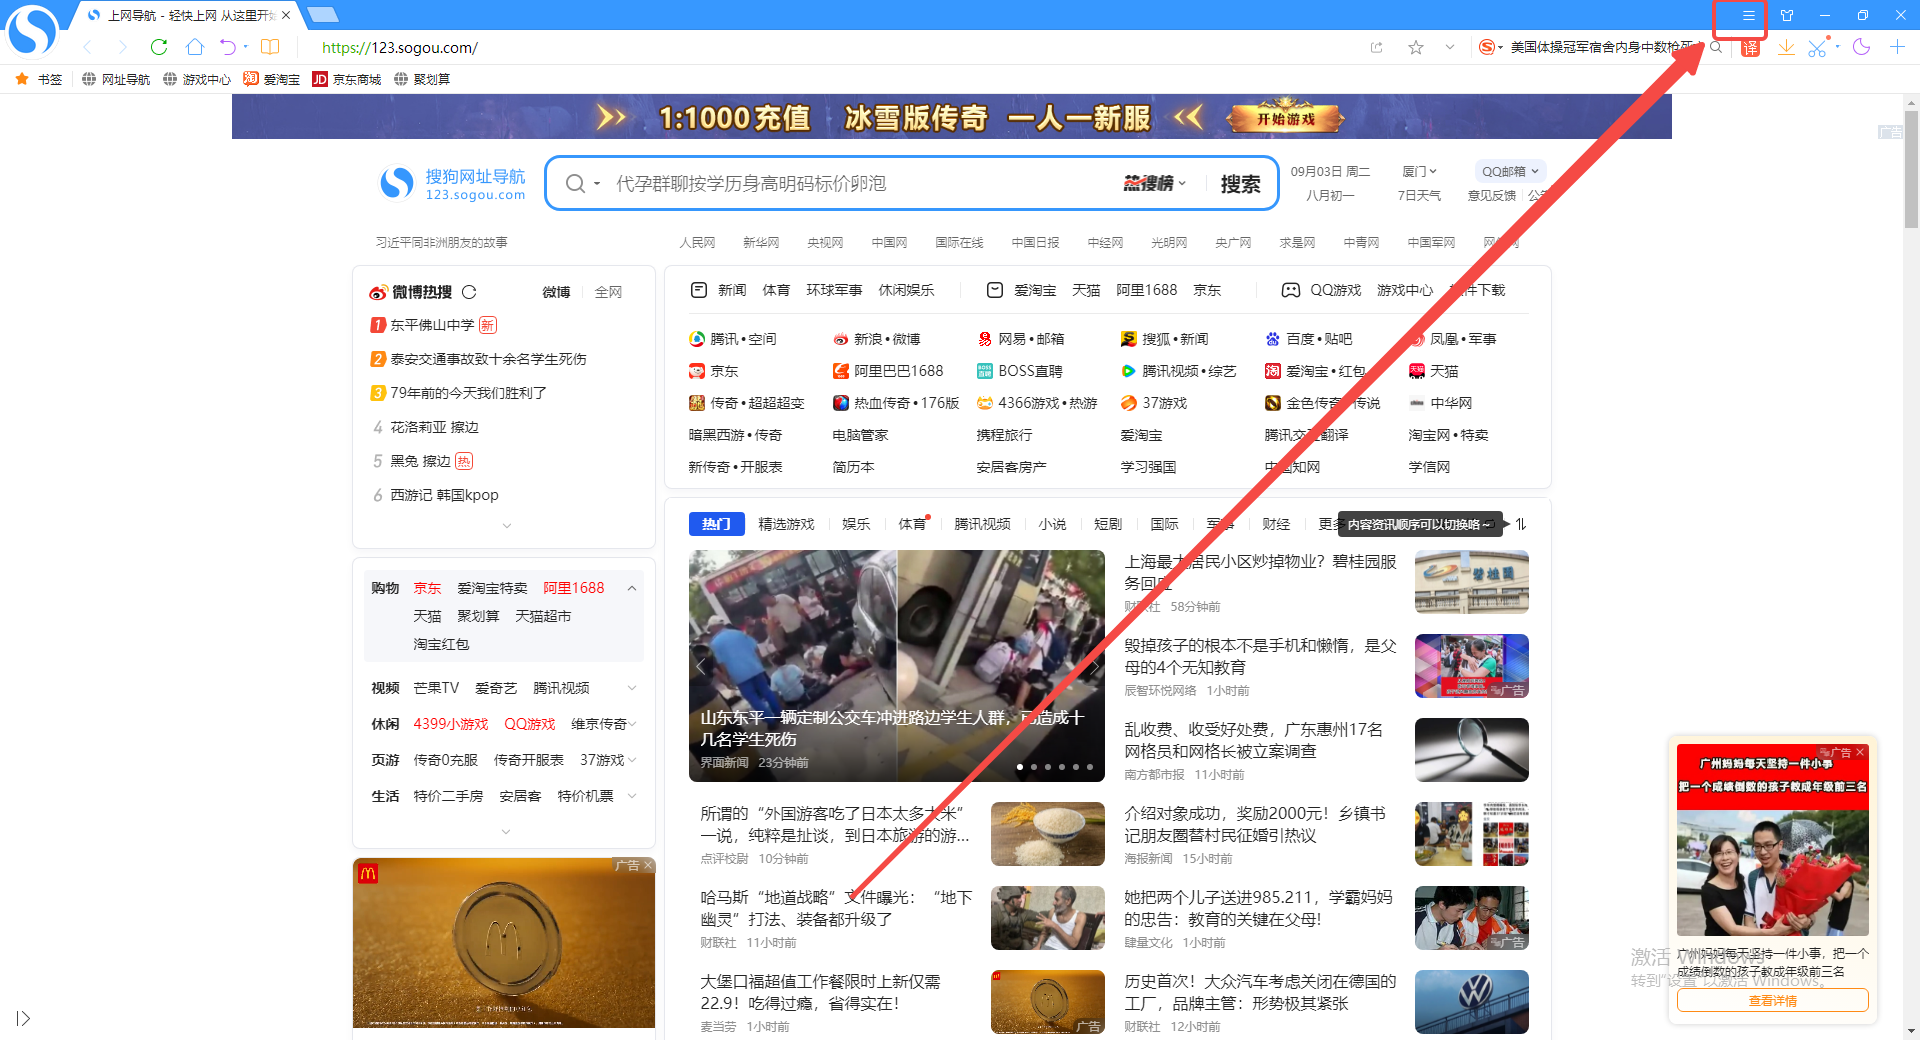This screenshot has height=1040, width=1920.
Task: Switch hot search to 全网 tab
Action: click(x=608, y=292)
